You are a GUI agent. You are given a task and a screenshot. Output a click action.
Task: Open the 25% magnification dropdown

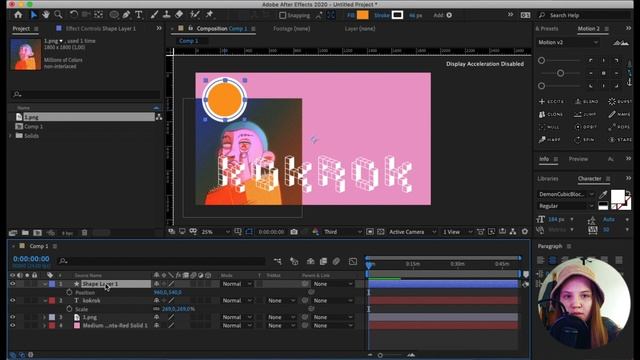(x=216, y=232)
